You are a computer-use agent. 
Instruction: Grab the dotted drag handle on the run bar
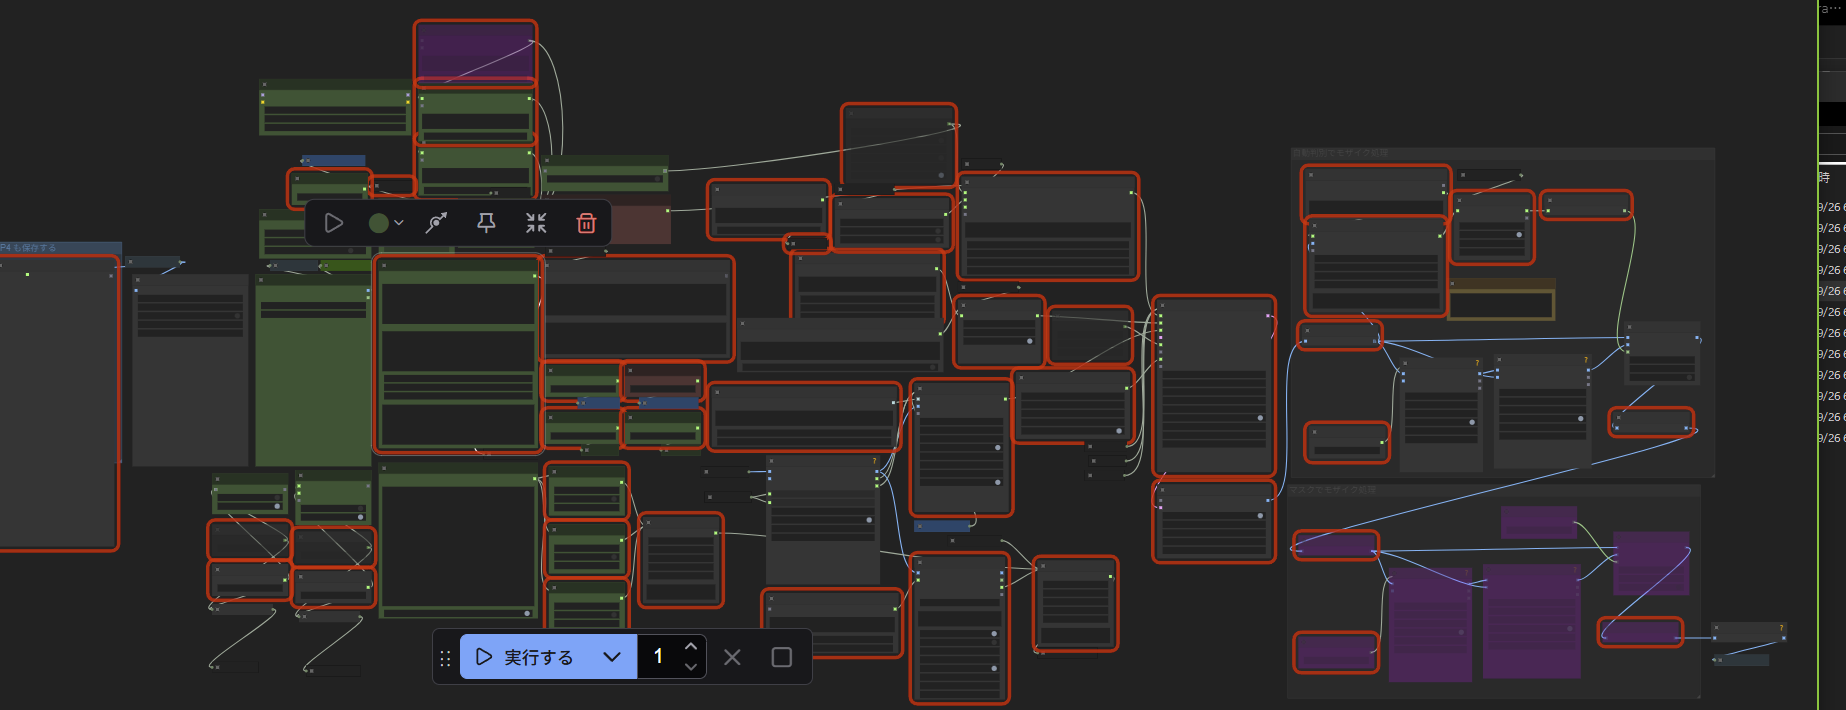[x=446, y=658]
